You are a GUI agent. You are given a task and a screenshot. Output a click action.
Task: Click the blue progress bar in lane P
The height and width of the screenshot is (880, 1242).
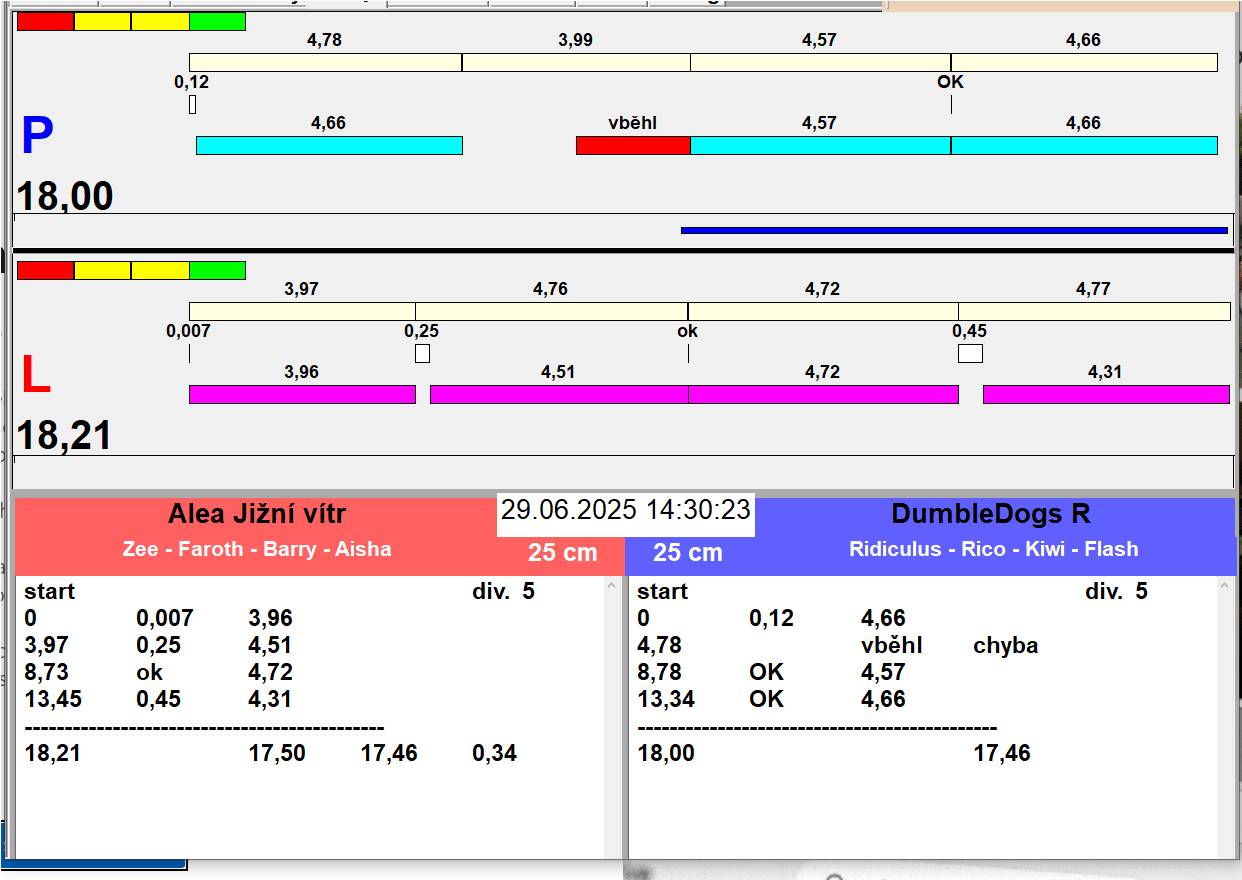[953, 230]
